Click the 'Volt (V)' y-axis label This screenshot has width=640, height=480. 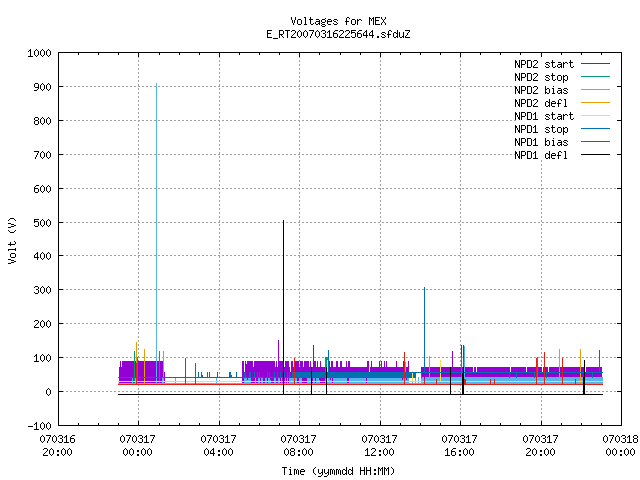pyautogui.click(x=12, y=240)
